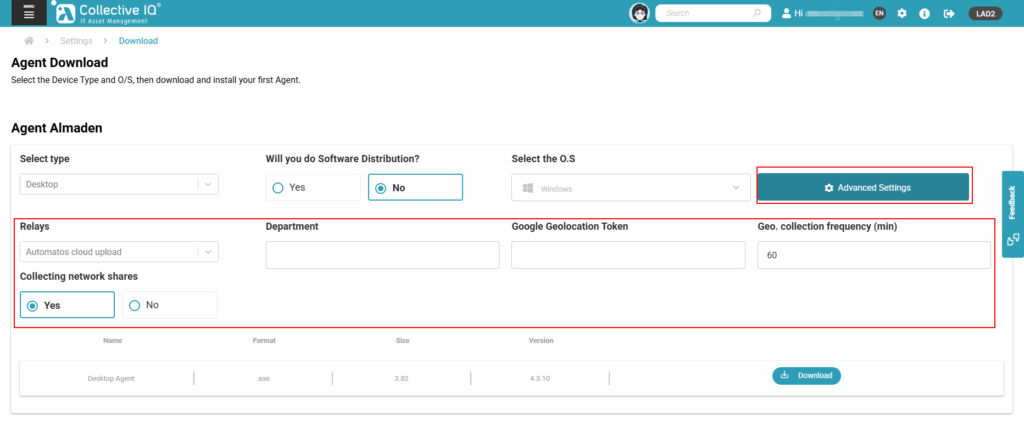Viewport: 1024px width, 421px height.
Task: Expand the Select the O.S dropdown
Action: (x=630, y=187)
